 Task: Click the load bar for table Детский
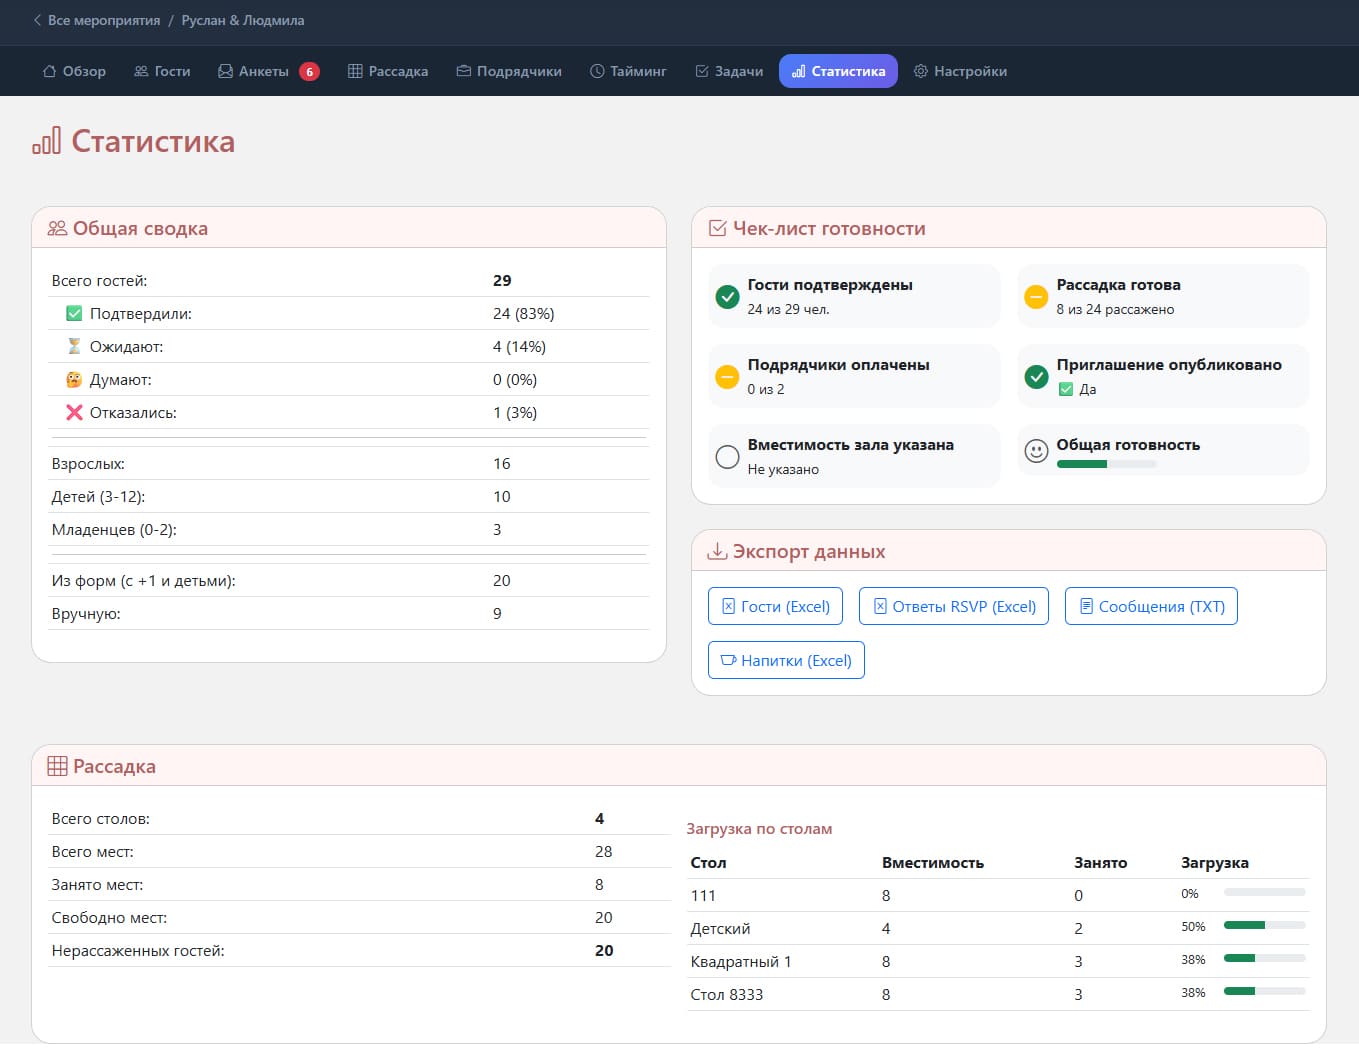point(1264,925)
